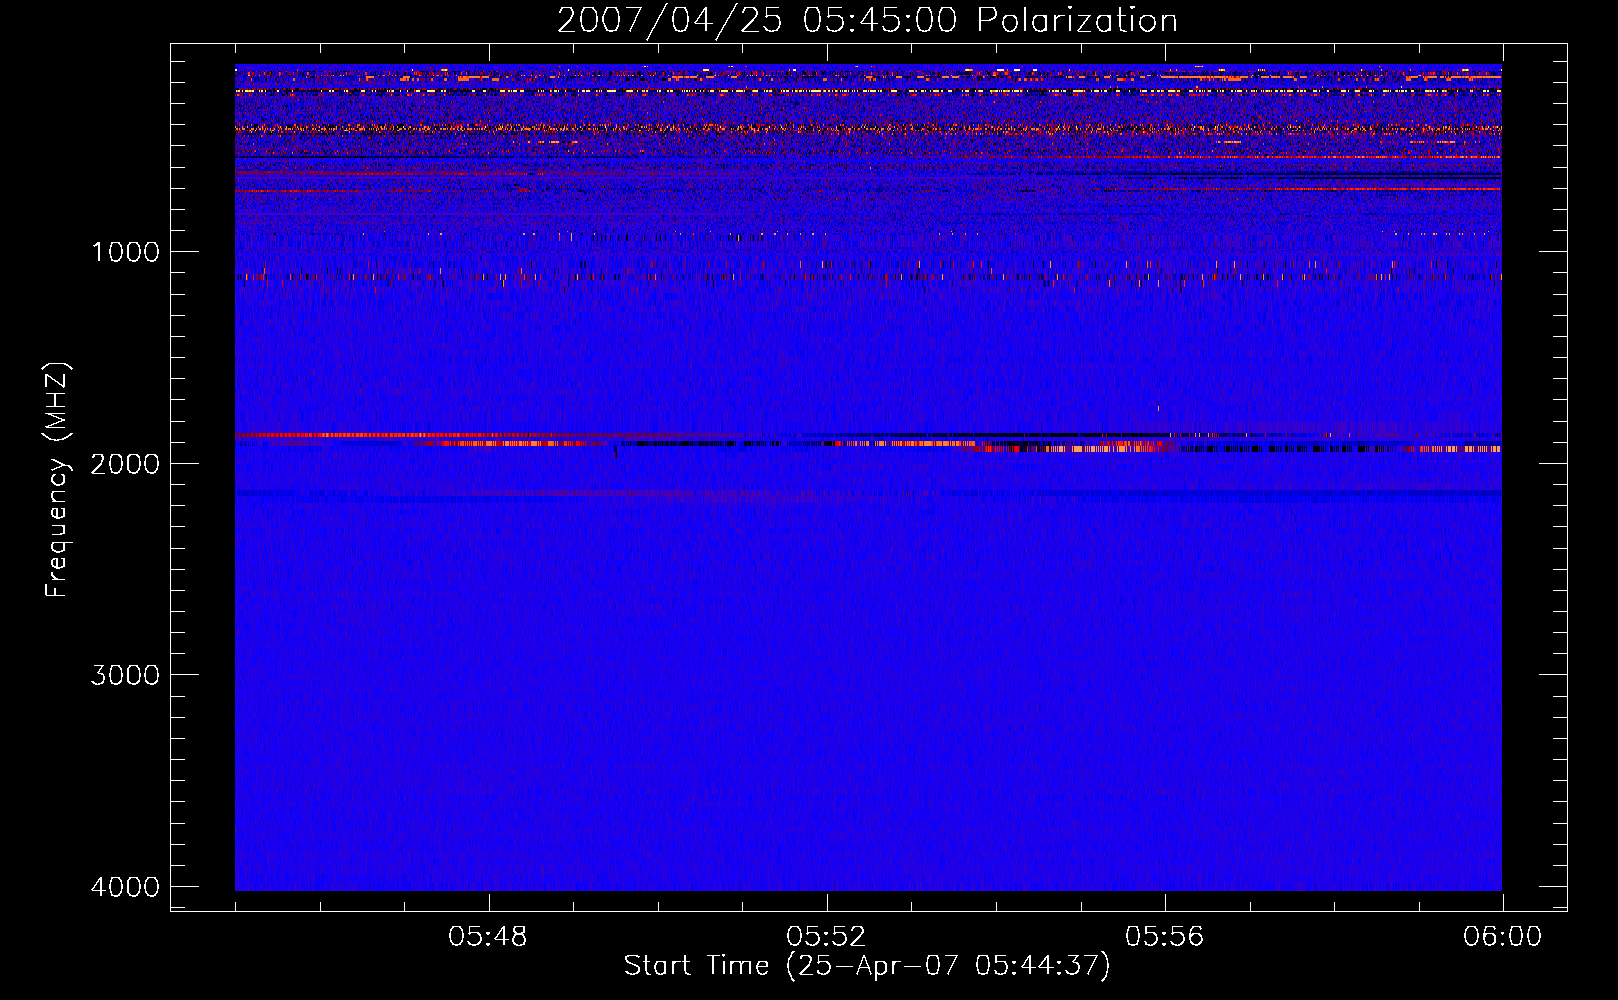Click the 05:48 time tick label
Viewport: 1618px width, 1000px height.
pyautogui.click(x=488, y=937)
